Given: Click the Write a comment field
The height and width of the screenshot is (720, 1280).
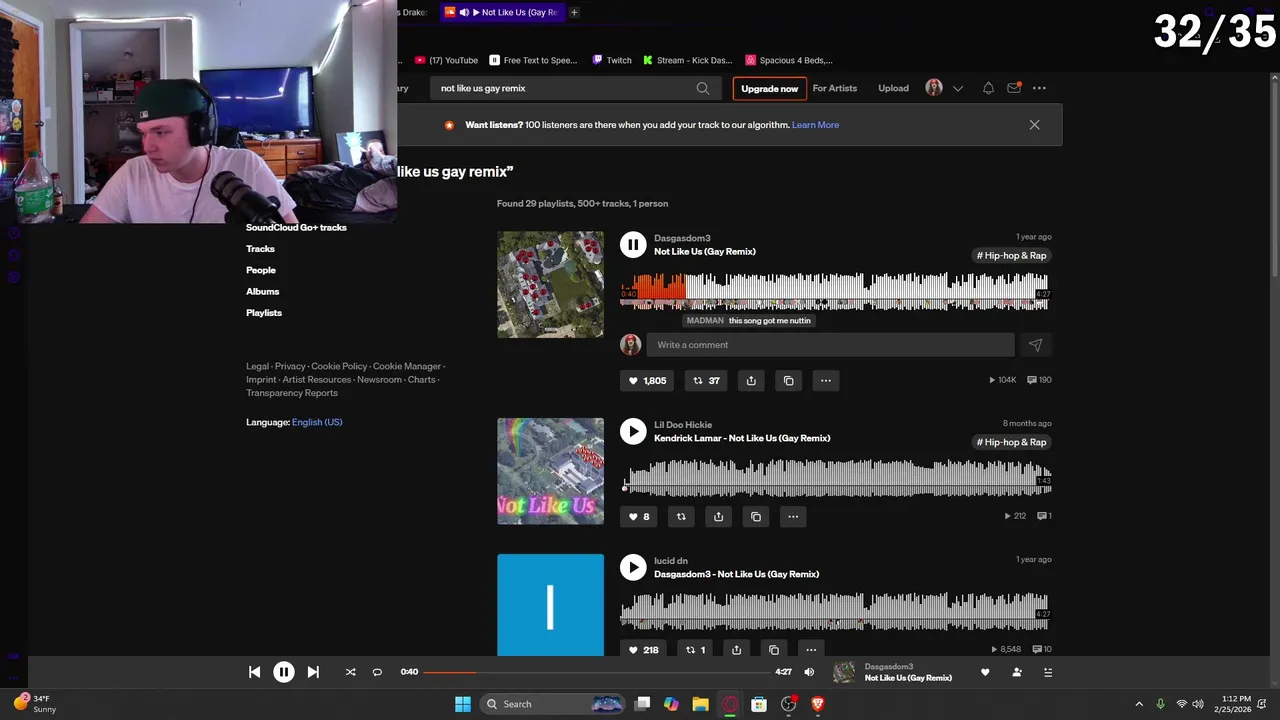Looking at the screenshot, I should (x=830, y=345).
